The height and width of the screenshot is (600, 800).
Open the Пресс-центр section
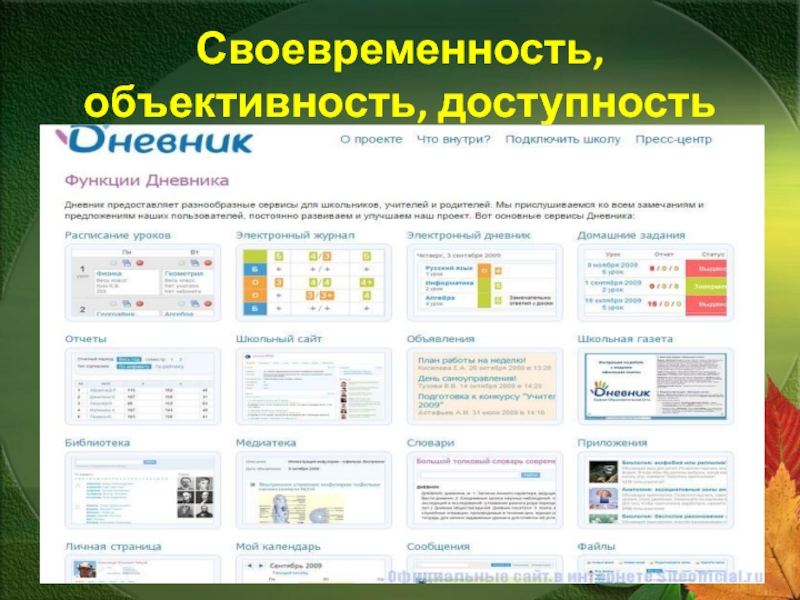pyautogui.click(x=673, y=139)
